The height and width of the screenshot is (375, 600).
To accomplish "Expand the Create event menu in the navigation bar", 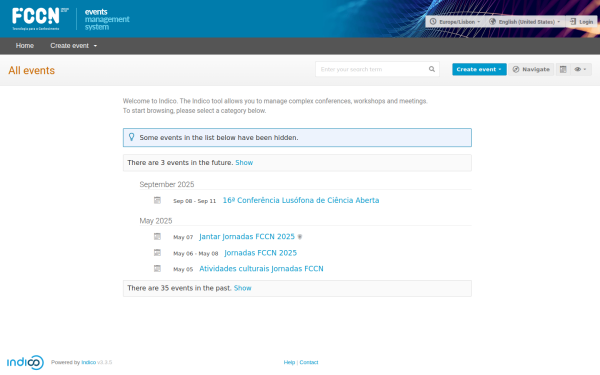I will [x=73, y=46].
